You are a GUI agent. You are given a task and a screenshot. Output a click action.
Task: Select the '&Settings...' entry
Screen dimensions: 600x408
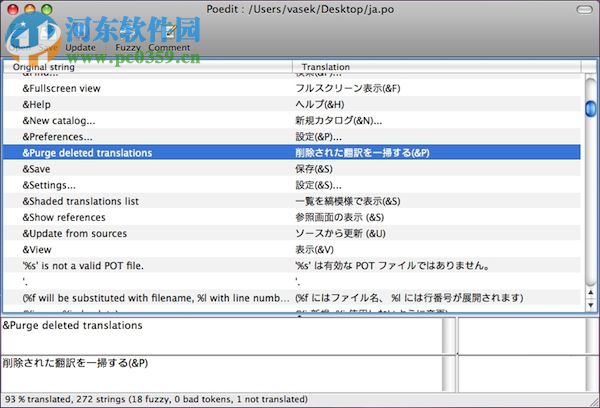click(49, 185)
